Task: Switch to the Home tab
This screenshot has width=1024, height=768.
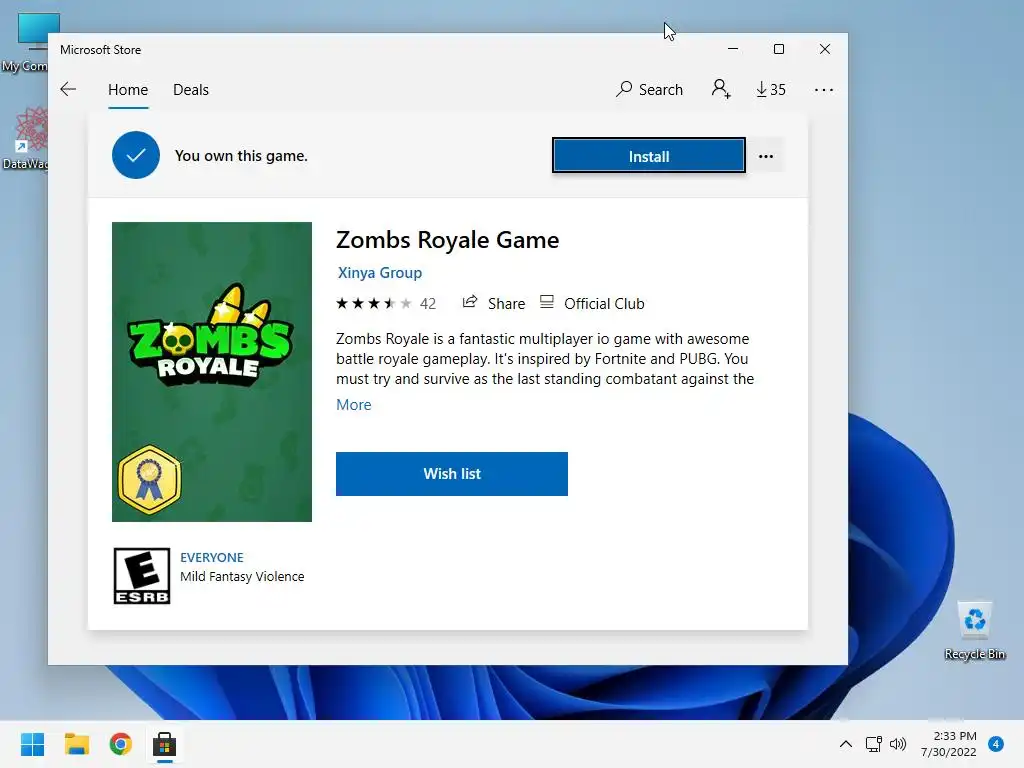Action: pos(128,89)
